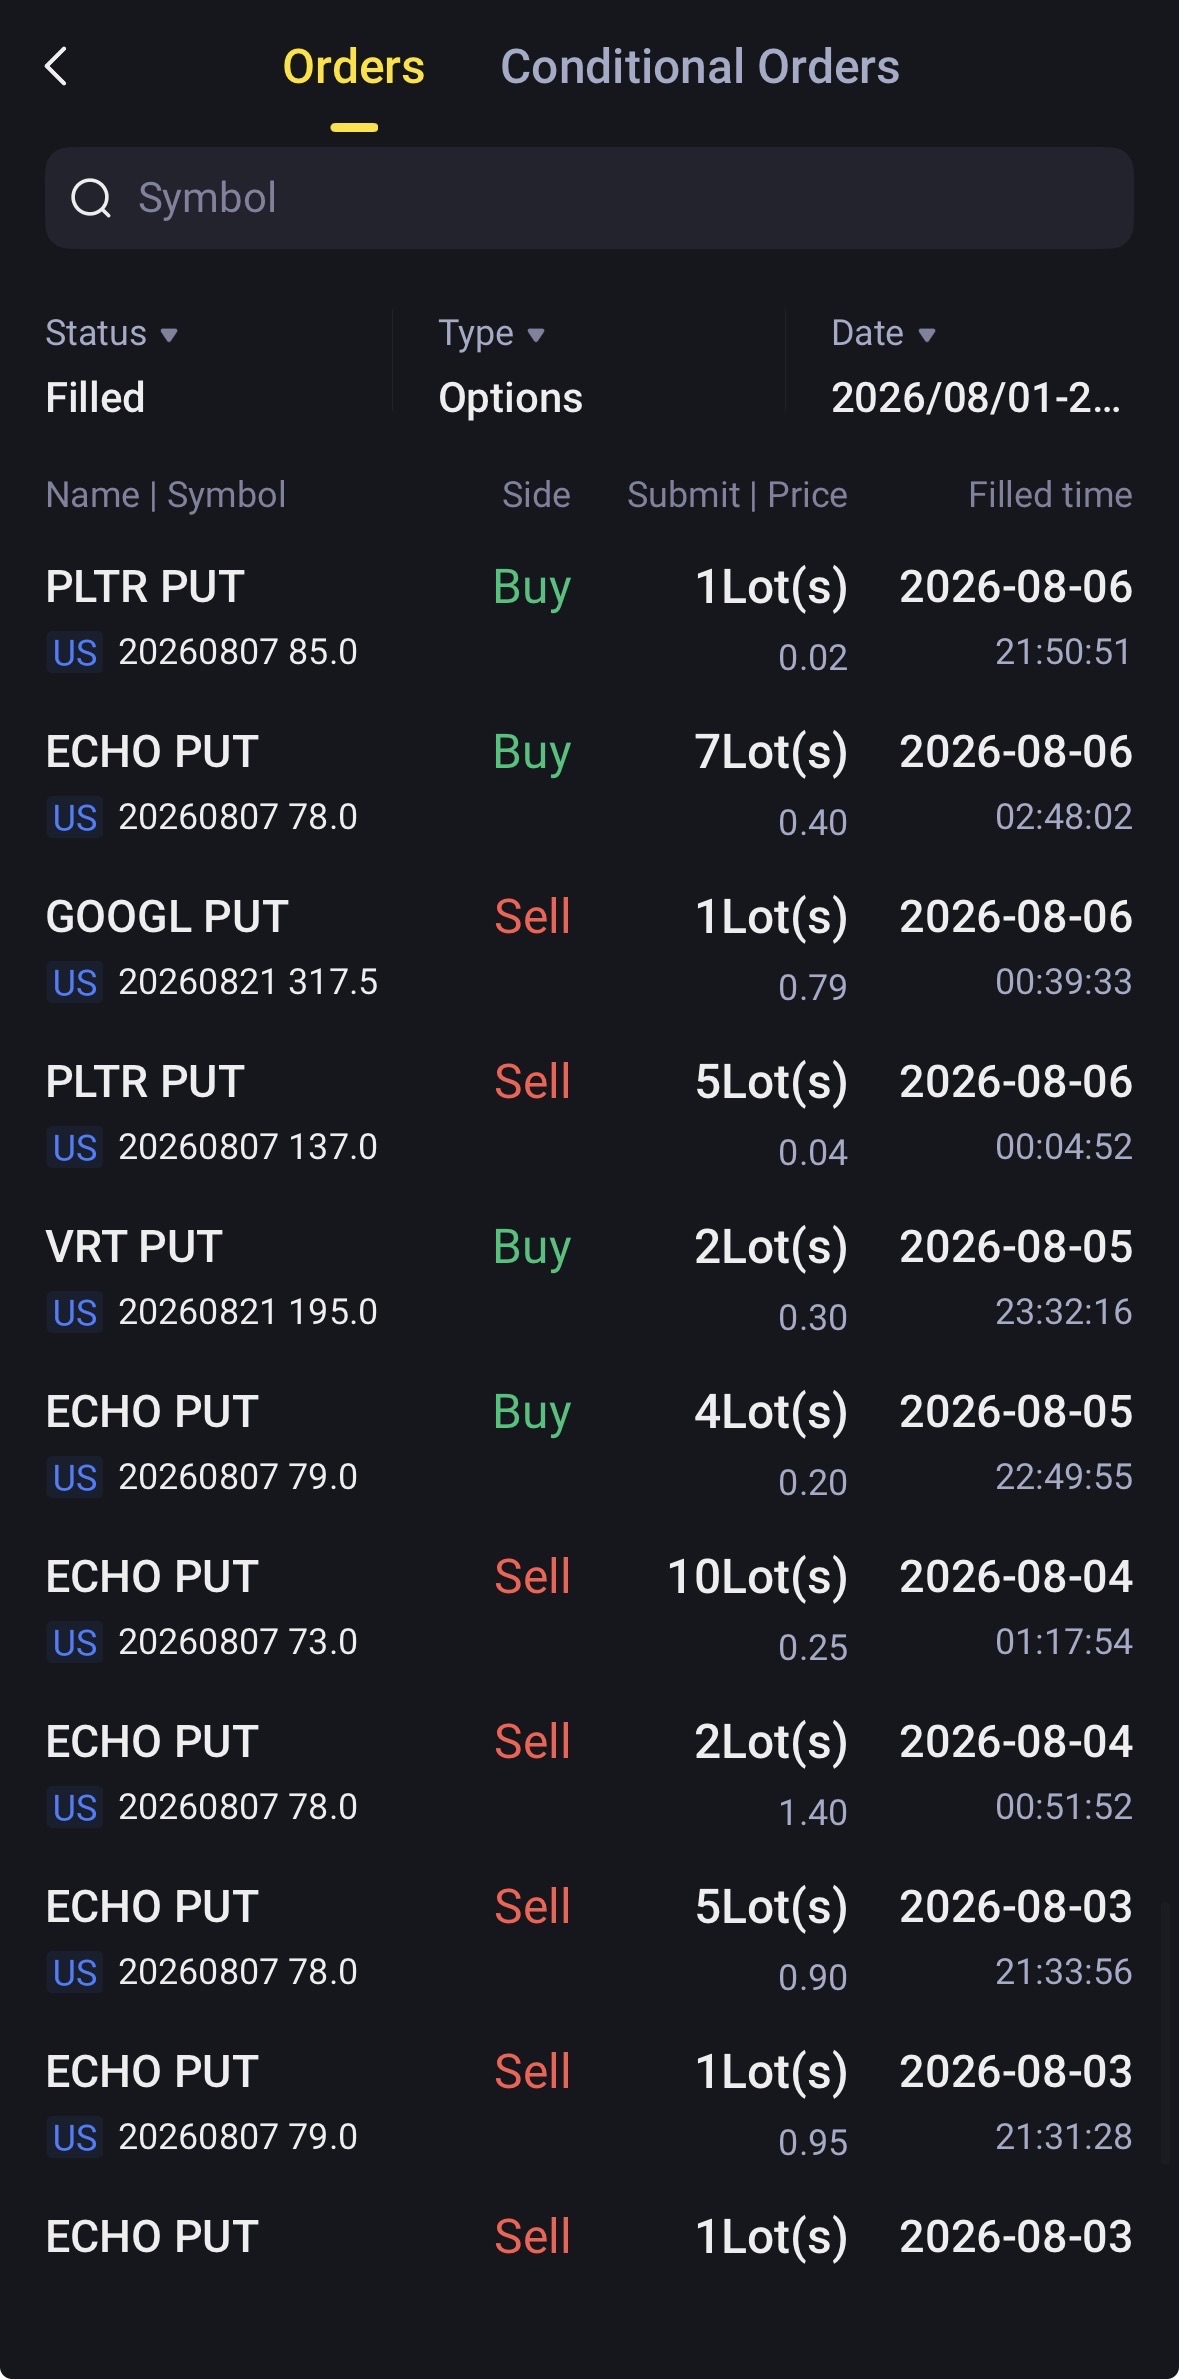Image resolution: width=1179 pixels, height=2379 pixels.
Task: Click the US market badge for PLTR 85.0 put
Action: click(x=75, y=653)
